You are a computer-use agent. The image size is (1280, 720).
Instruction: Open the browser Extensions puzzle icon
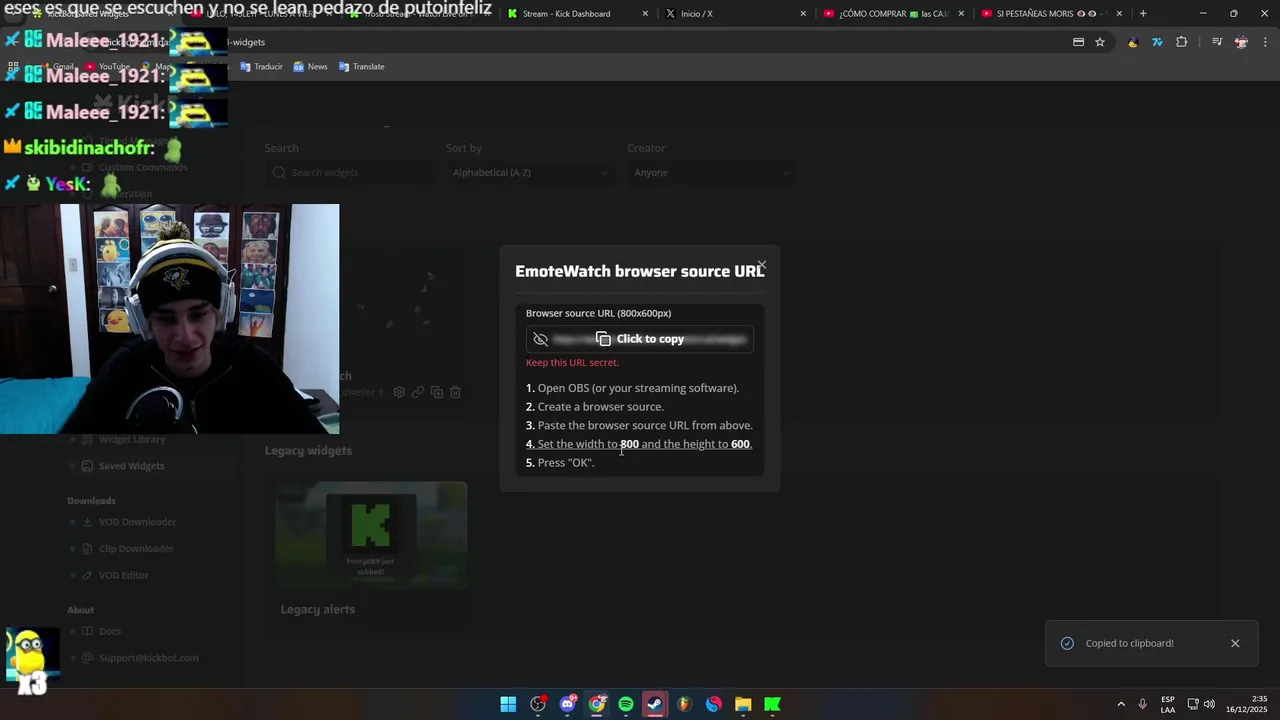click(x=1182, y=42)
